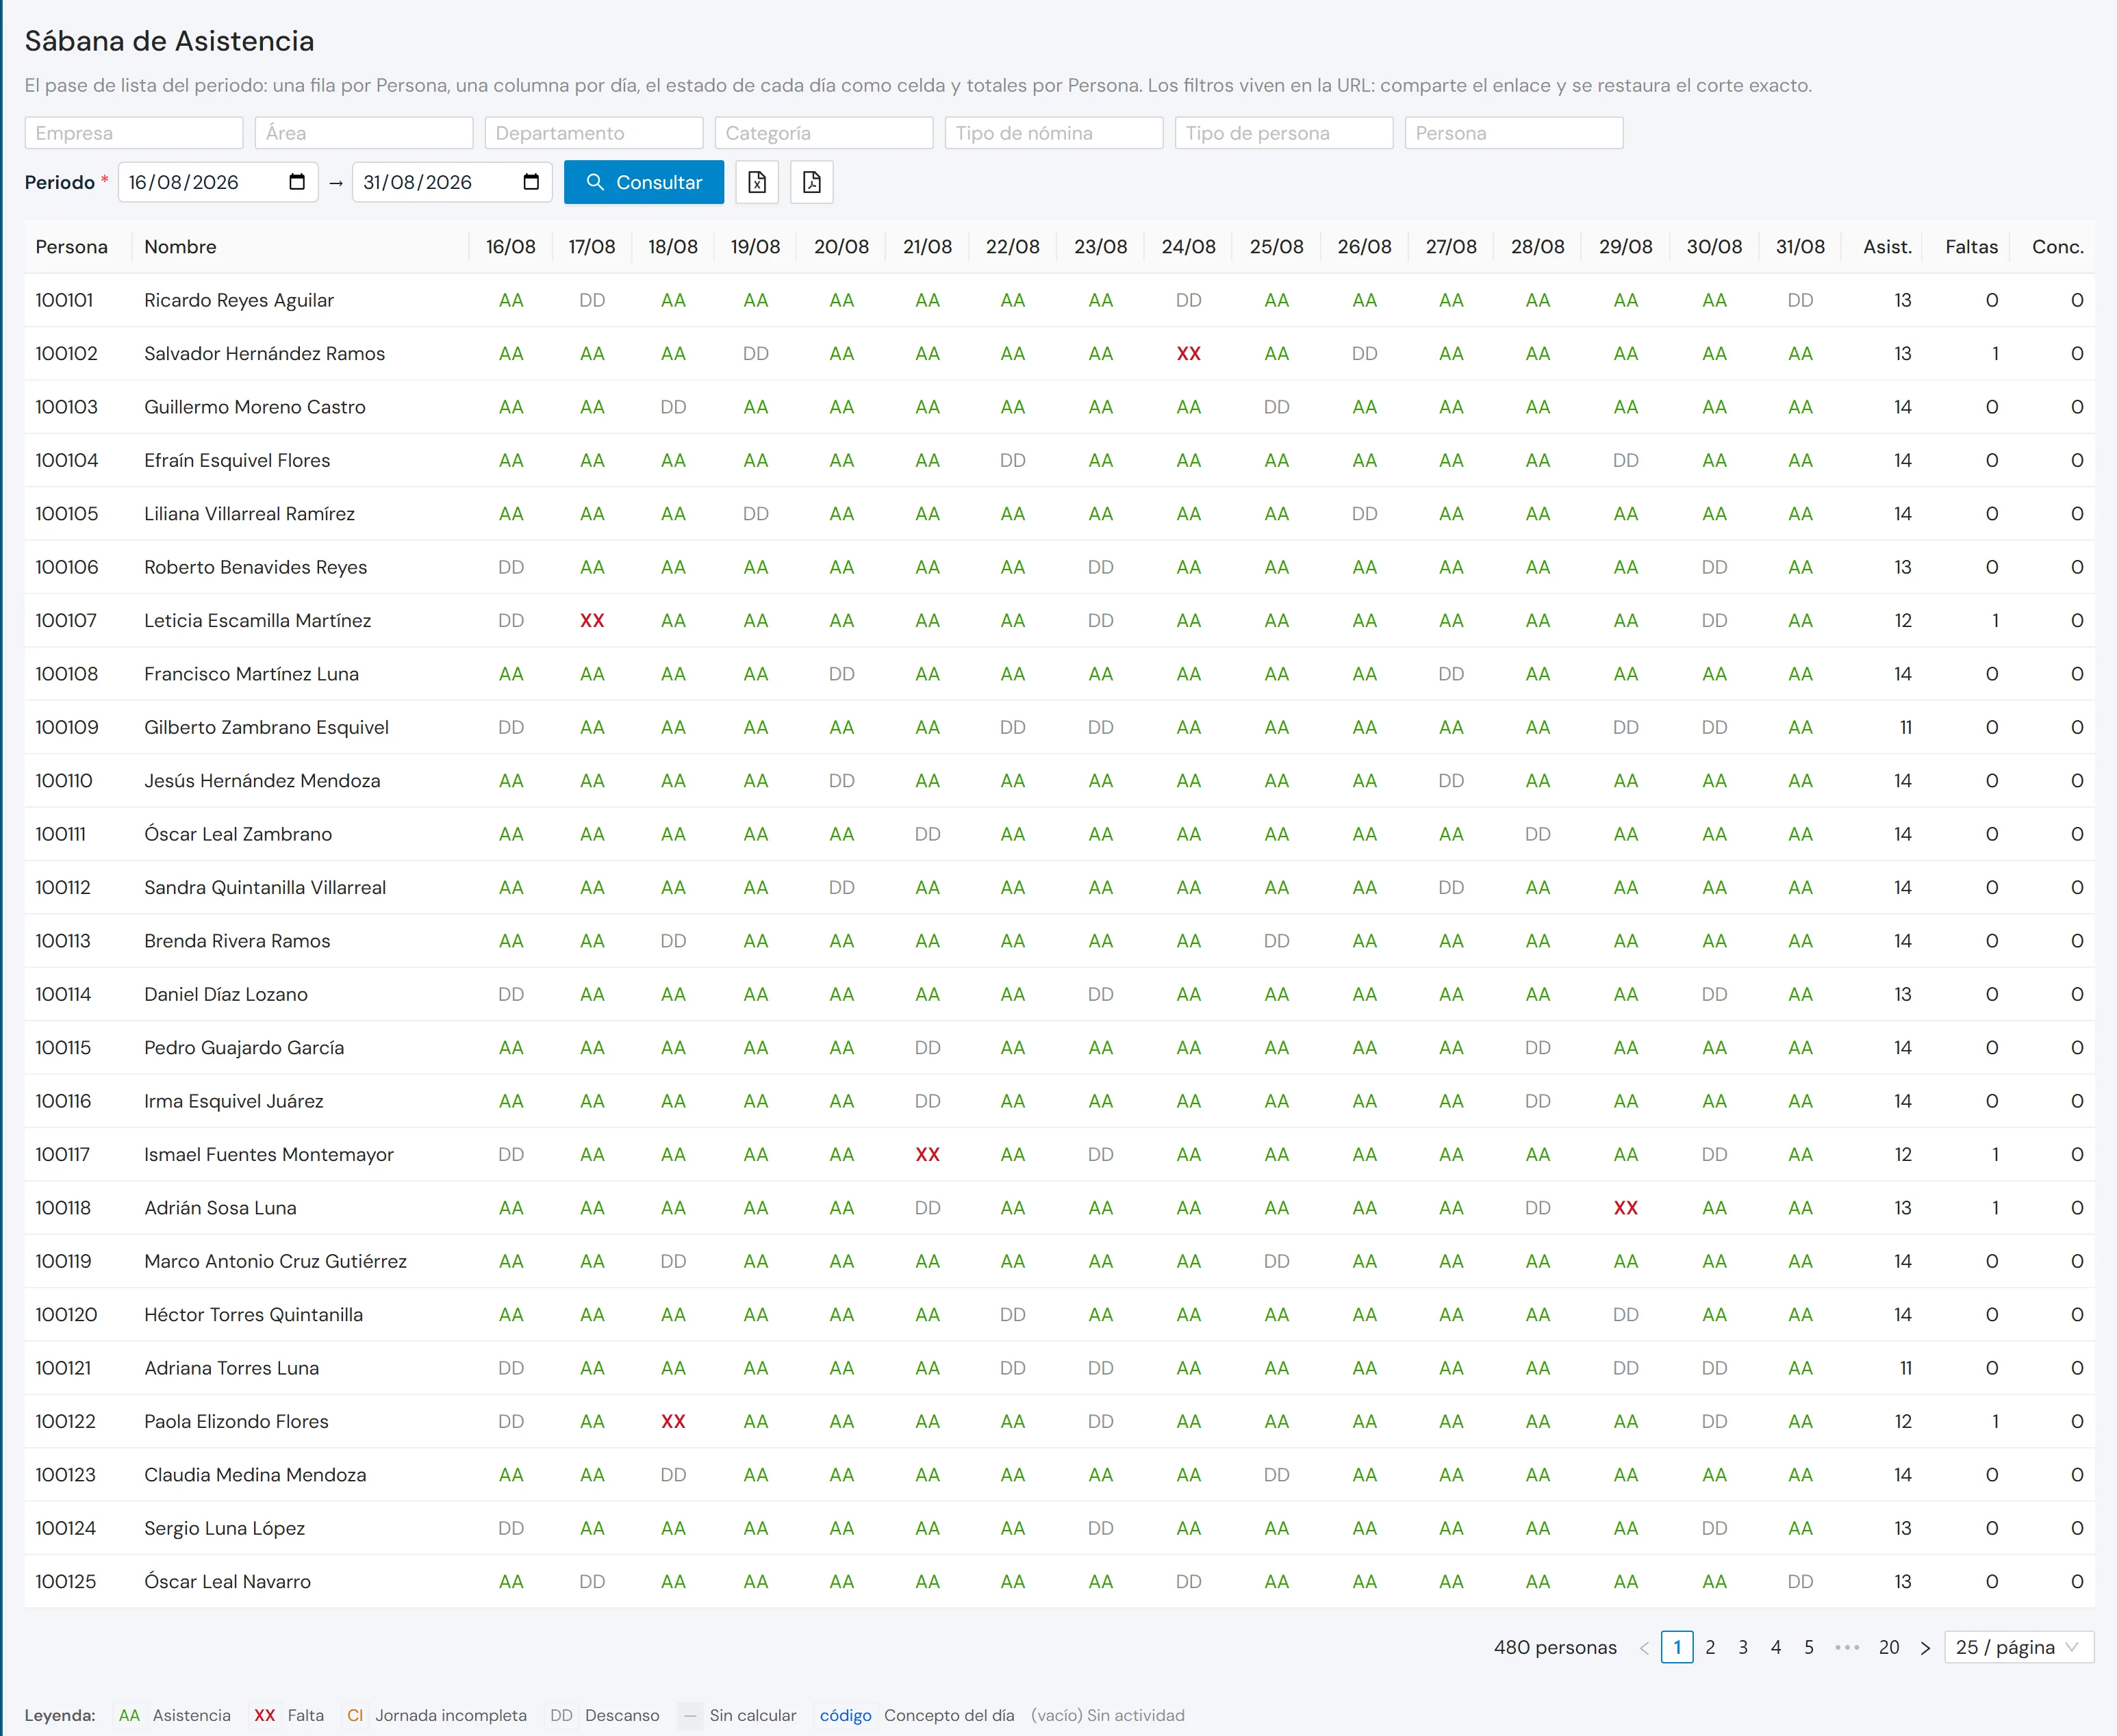Open the Departamento filter dropdown
The width and height of the screenshot is (2117, 1736).
594,133
